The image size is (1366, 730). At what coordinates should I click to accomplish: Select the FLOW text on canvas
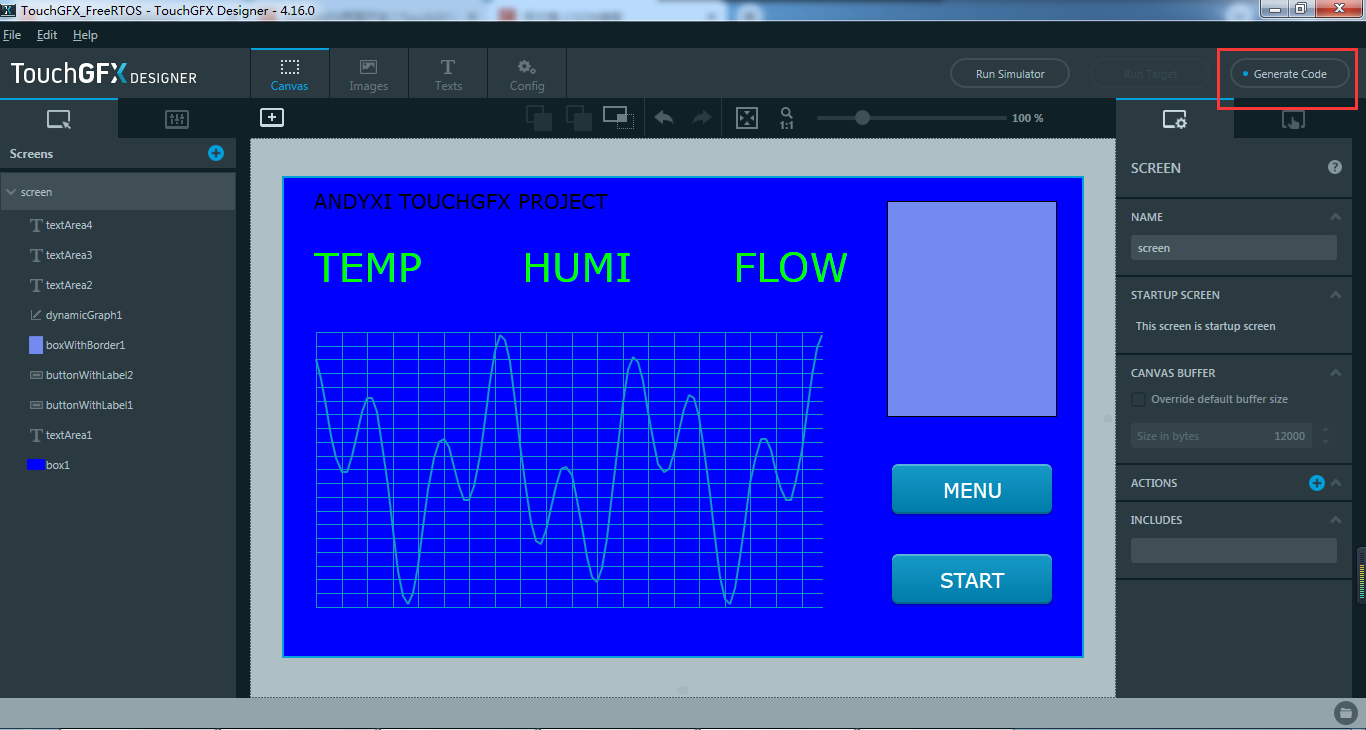(x=791, y=268)
